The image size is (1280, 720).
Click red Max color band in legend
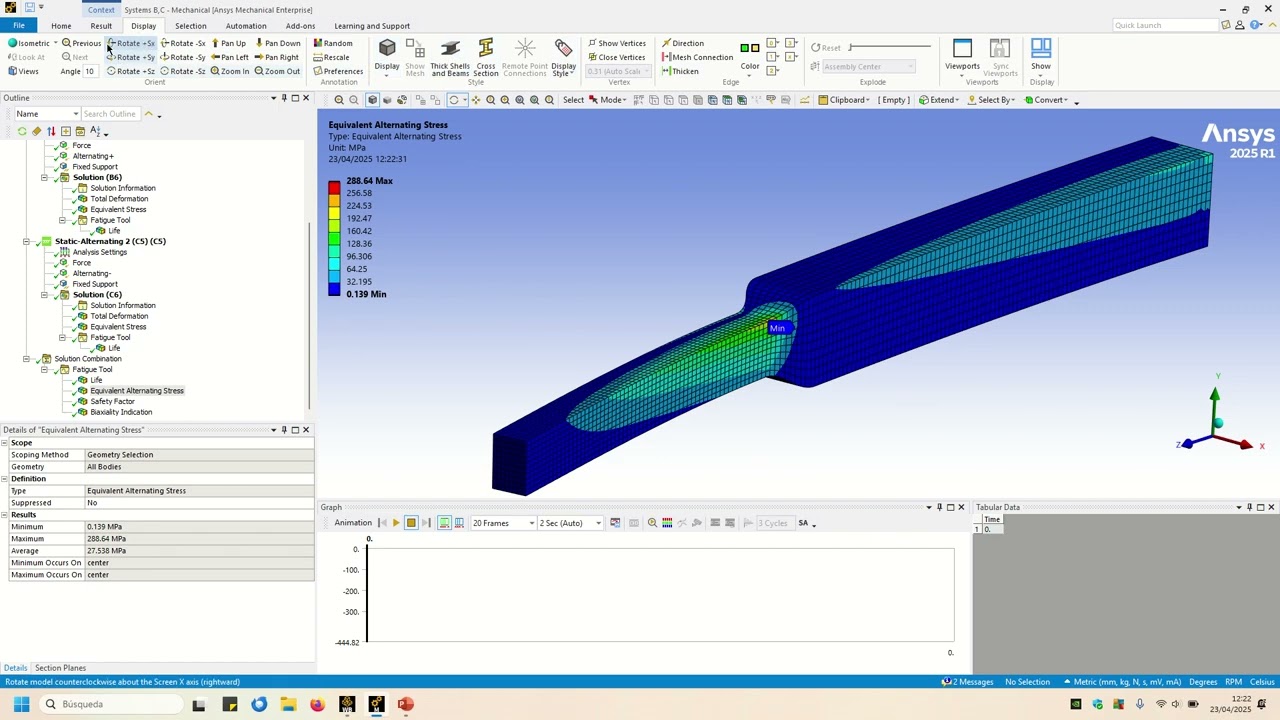point(334,187)
